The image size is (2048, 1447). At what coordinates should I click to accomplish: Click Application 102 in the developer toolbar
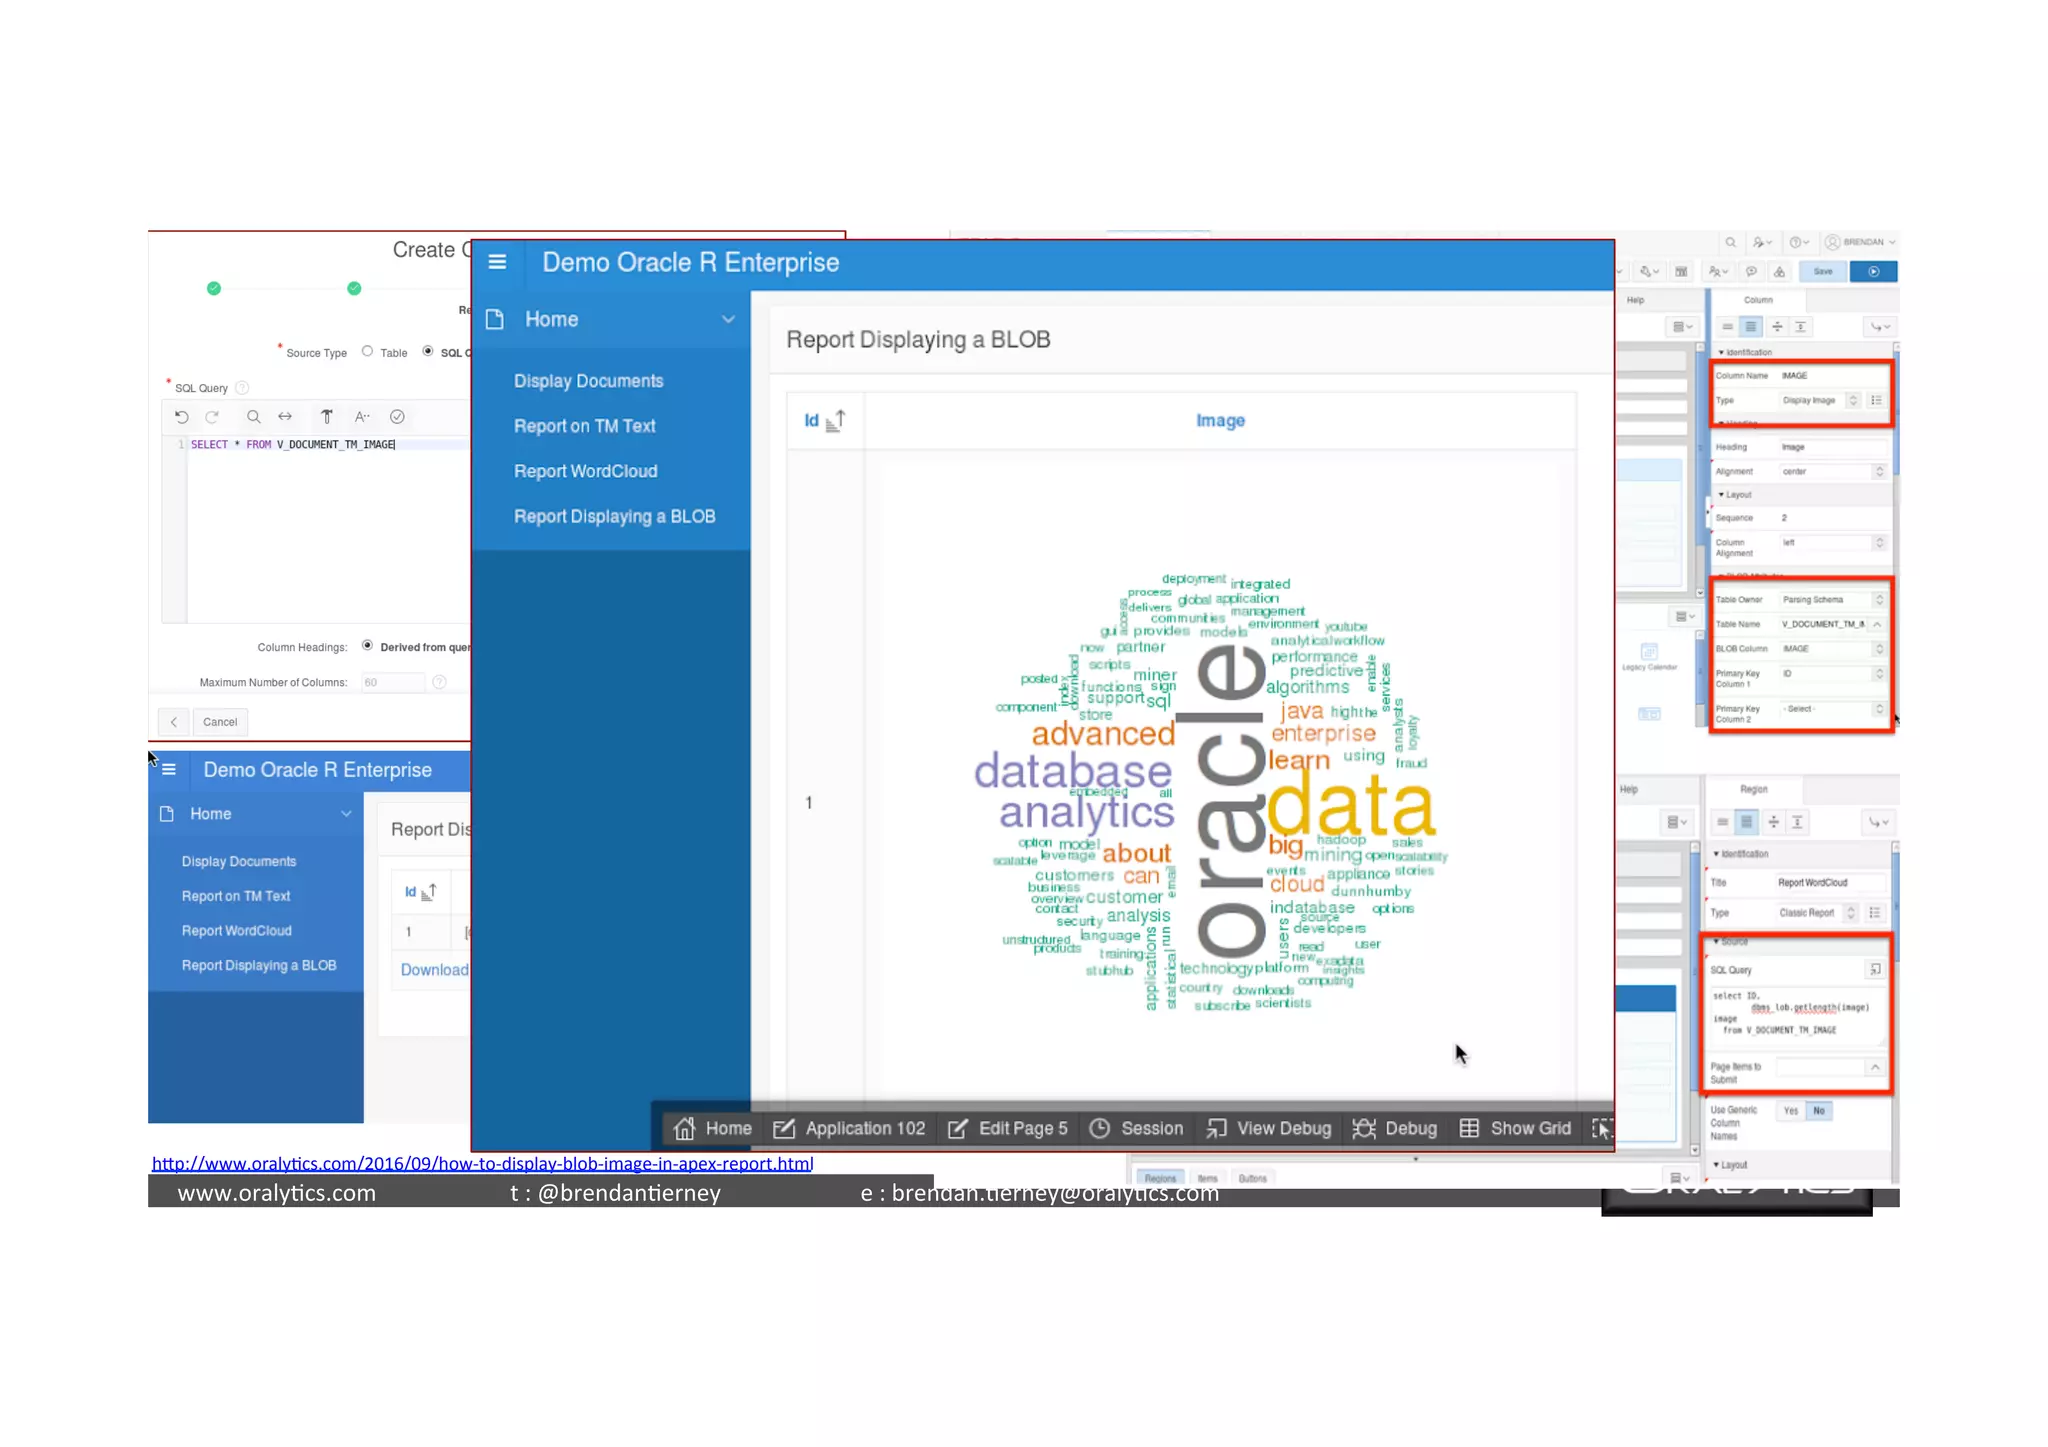(x=849, y=1128)
